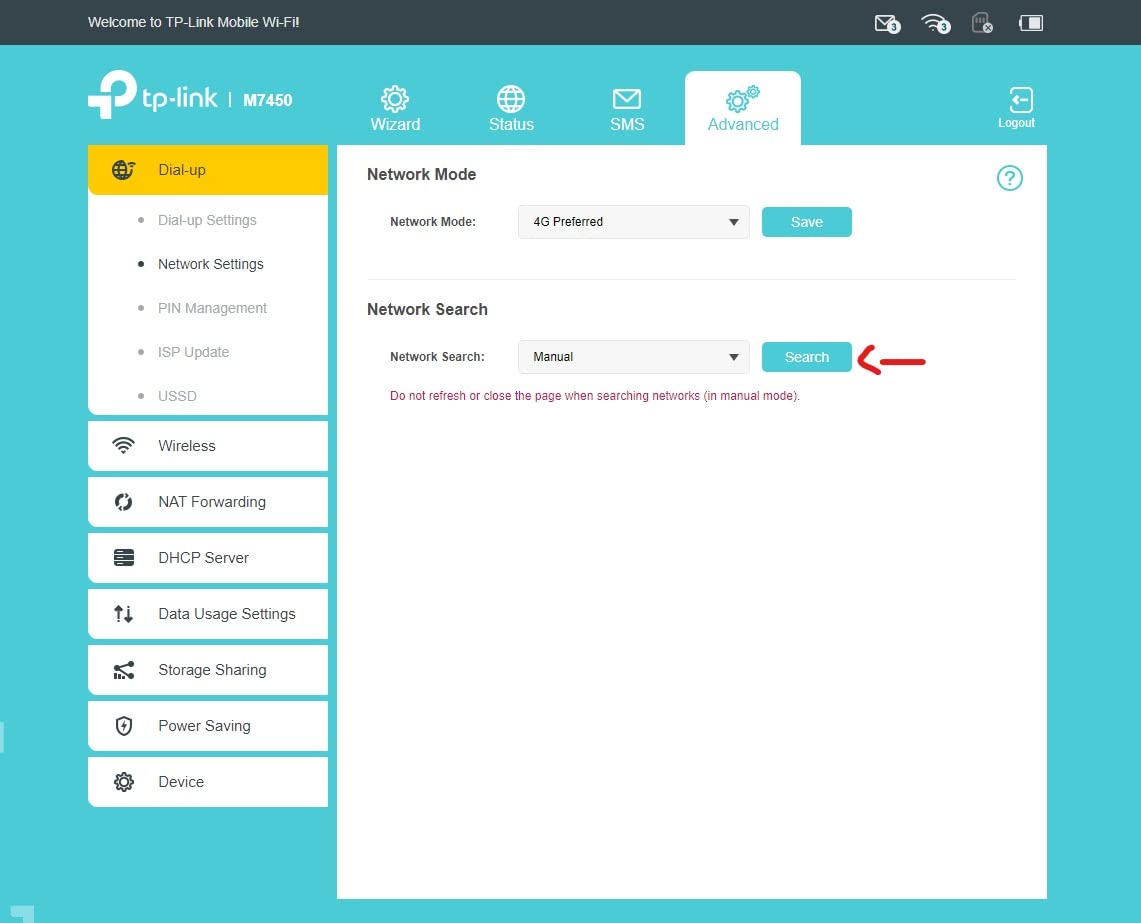Click the Save button
Screen dimensions: 1141x923
pos(806,222)
